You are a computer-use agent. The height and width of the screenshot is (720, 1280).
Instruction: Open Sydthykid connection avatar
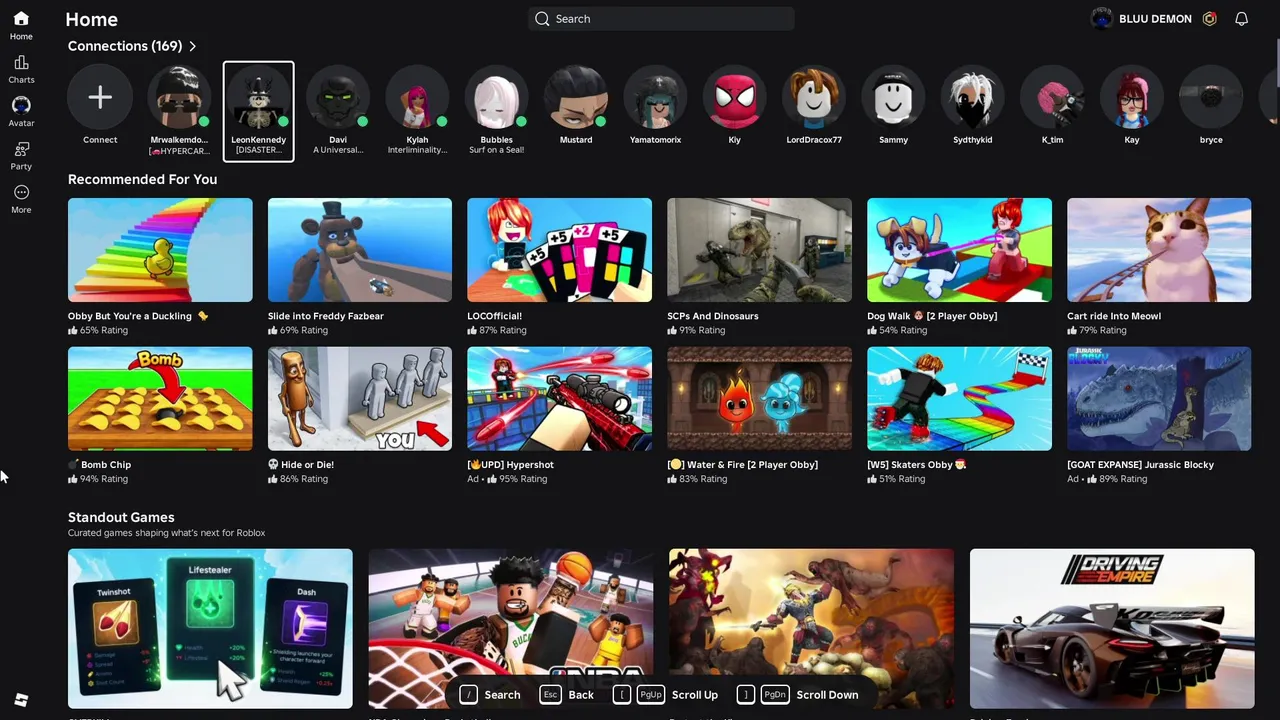pyautogui.click(x=973, y=97)
